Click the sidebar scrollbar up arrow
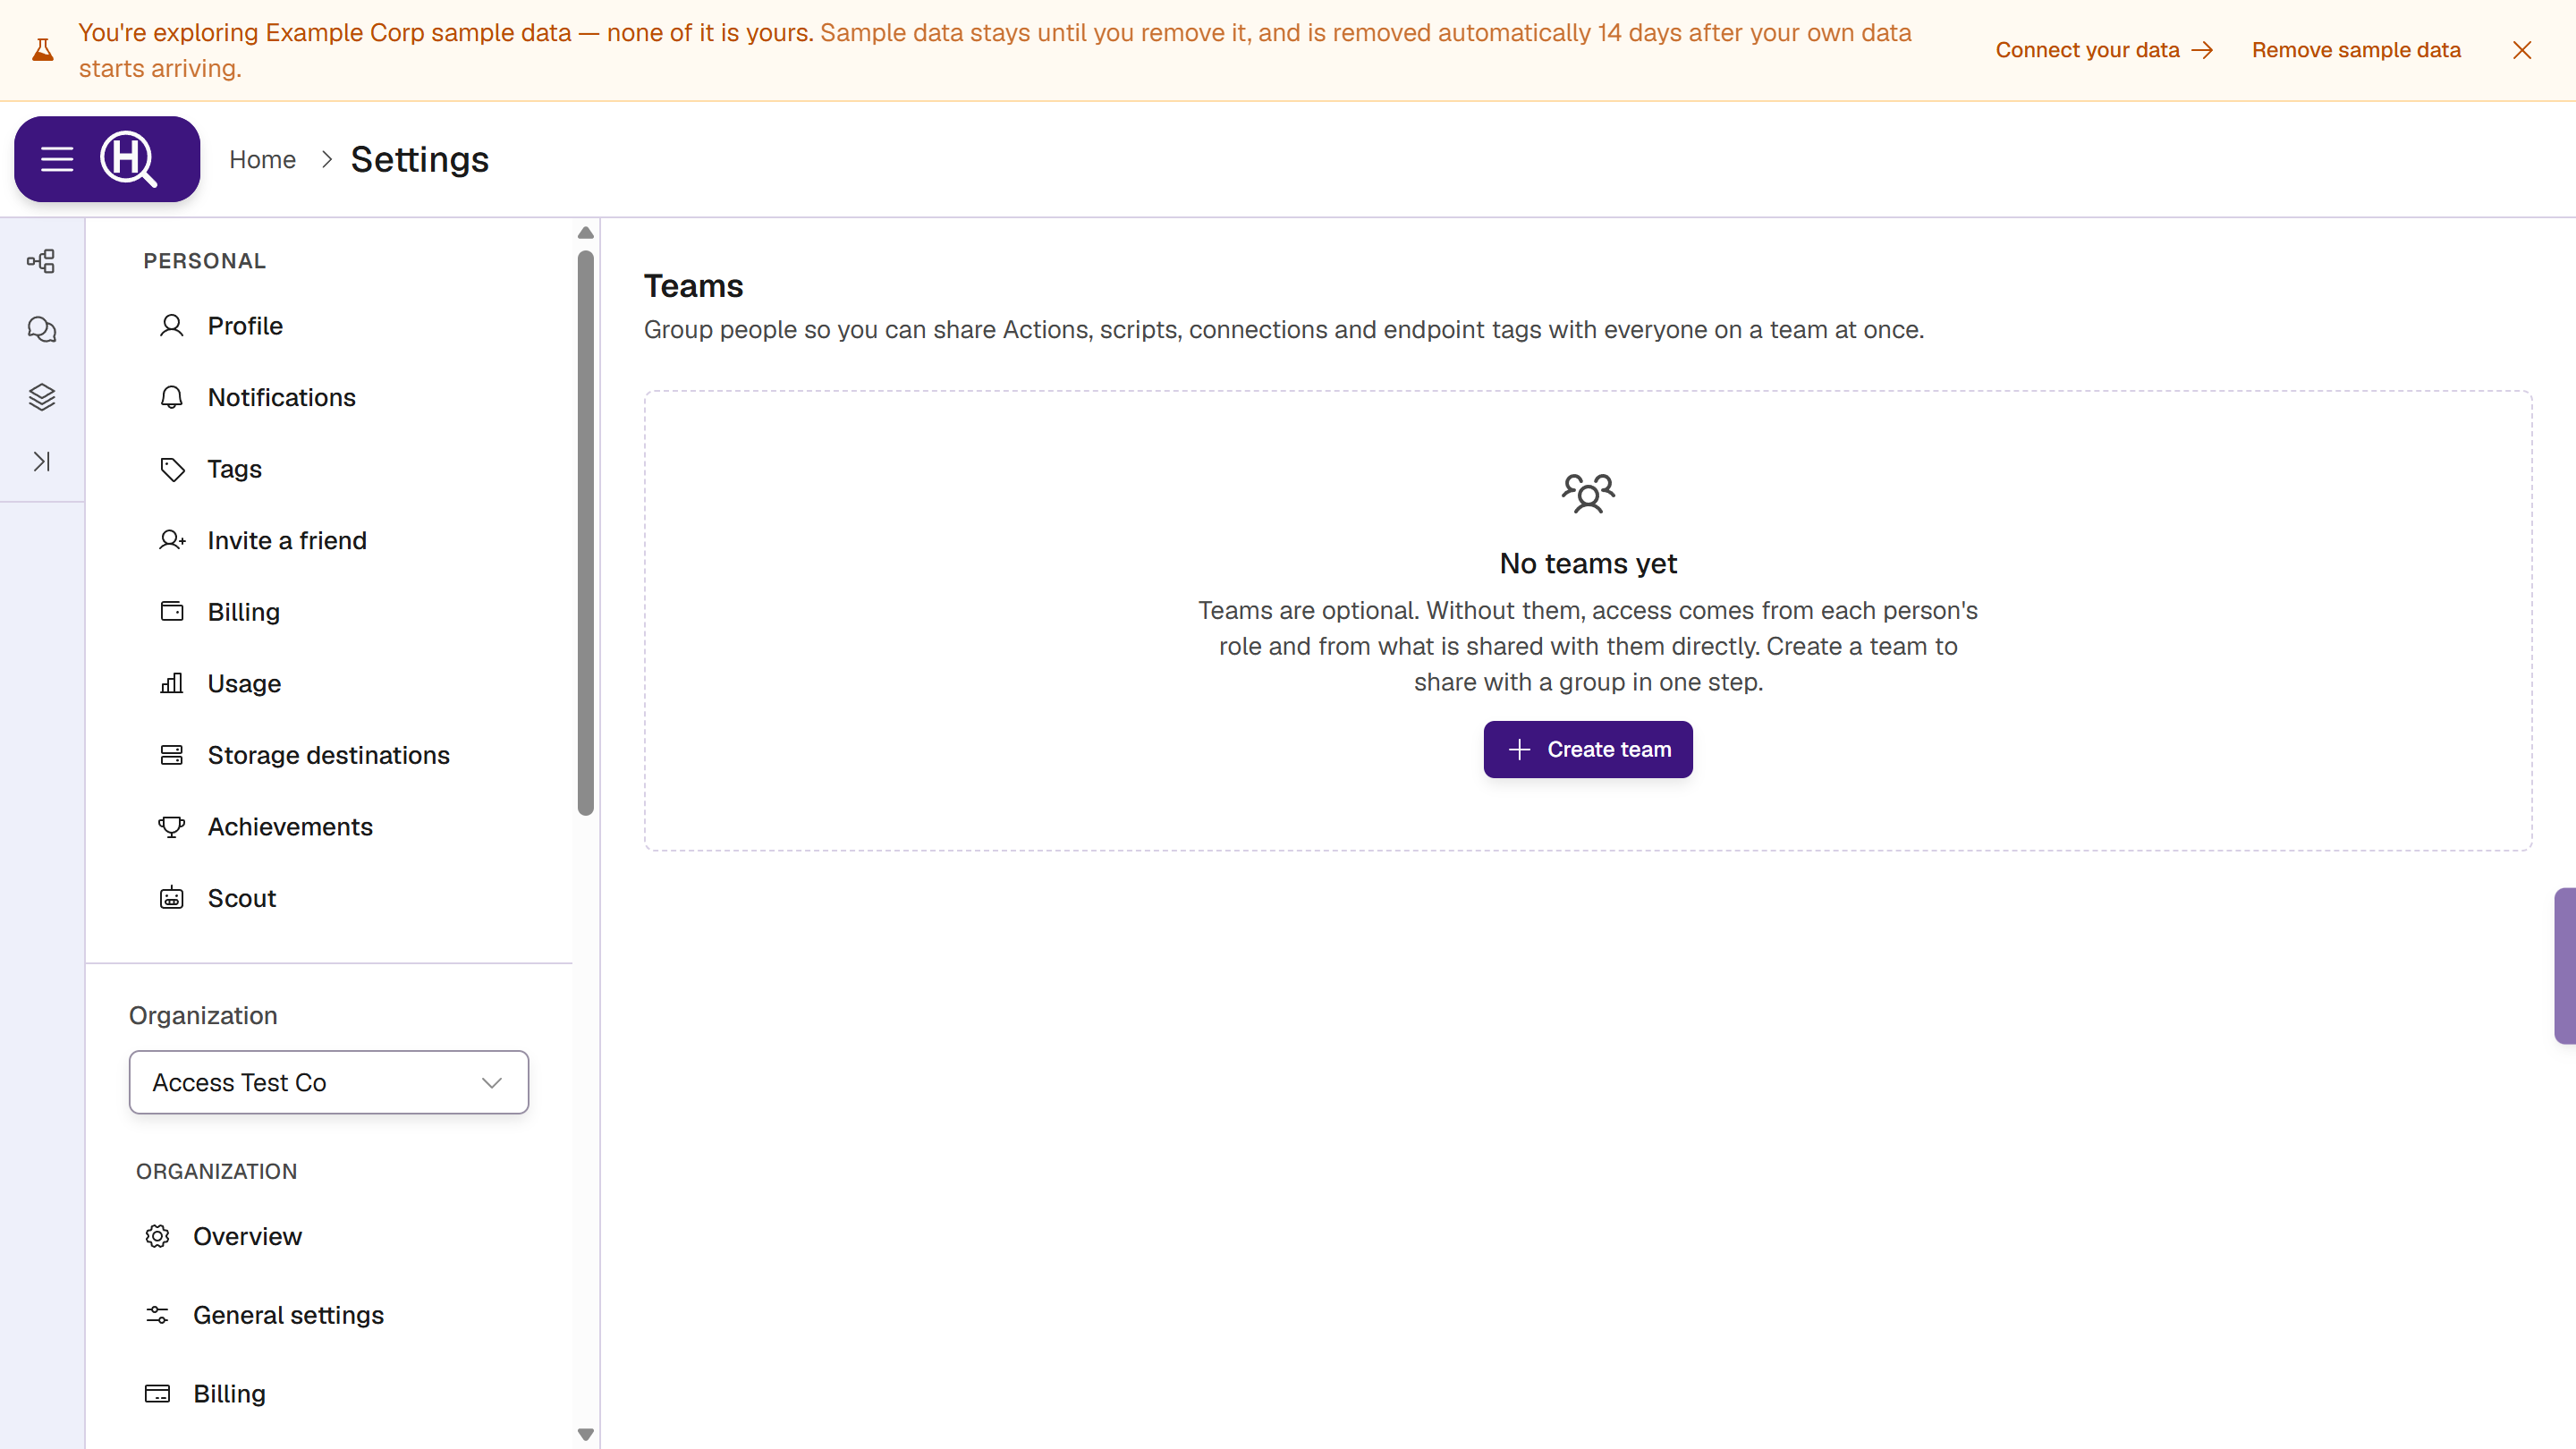The image size is (2576, 1449). click(x=586, y=233)
